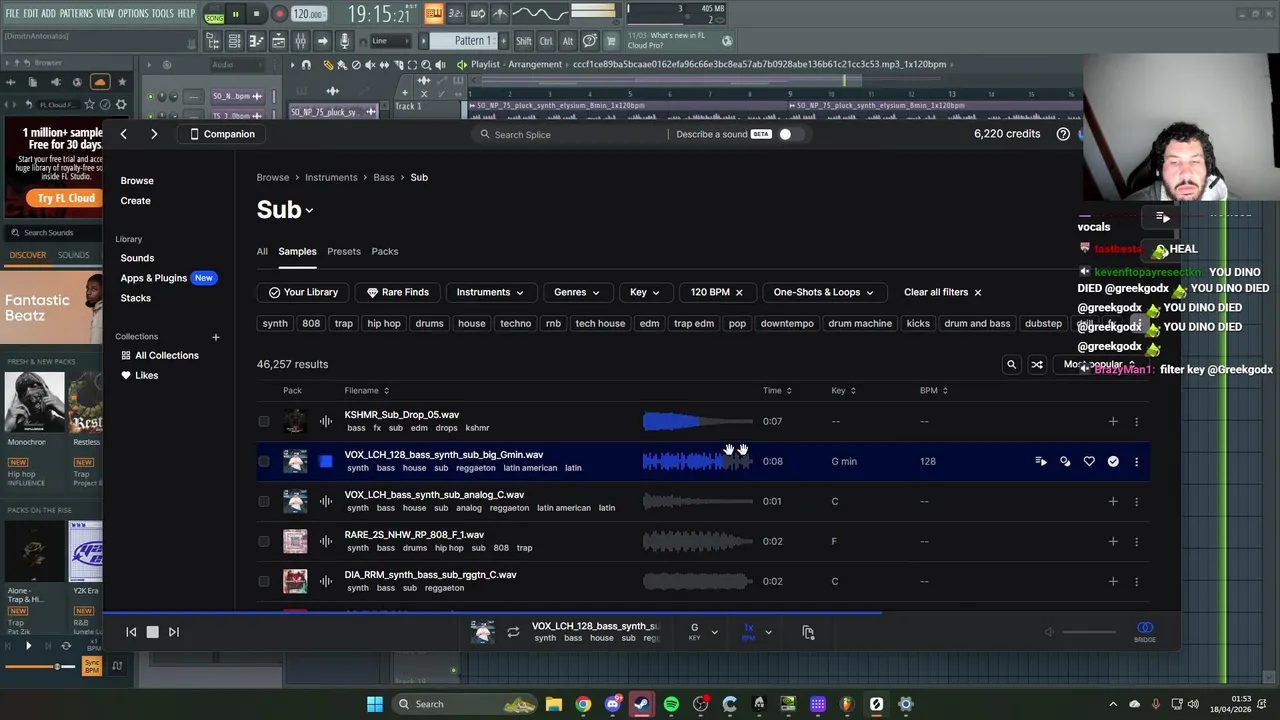Click the magnifier icon above the results list
This screenshot has width=1280, height=720.
pos(1011,365)
